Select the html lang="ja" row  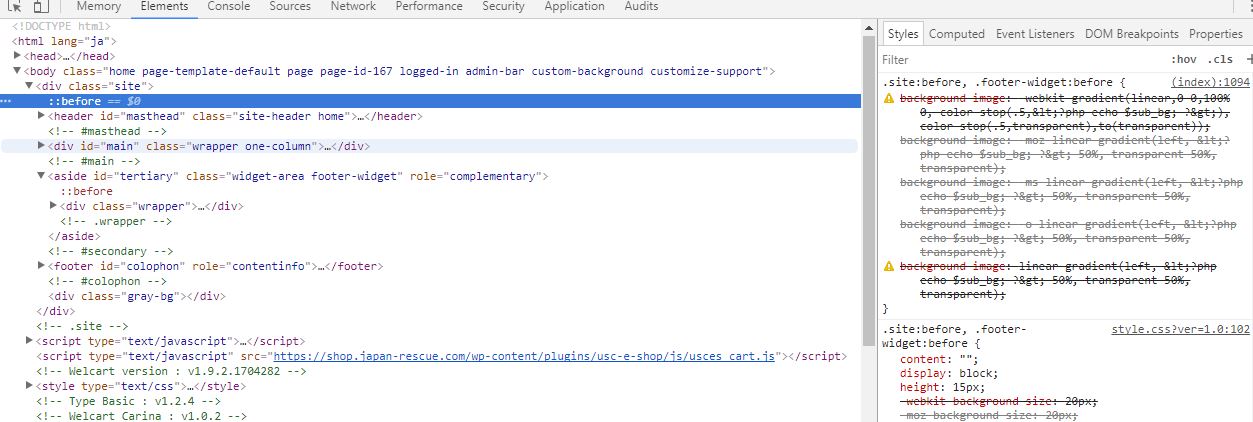coord(64,41)
